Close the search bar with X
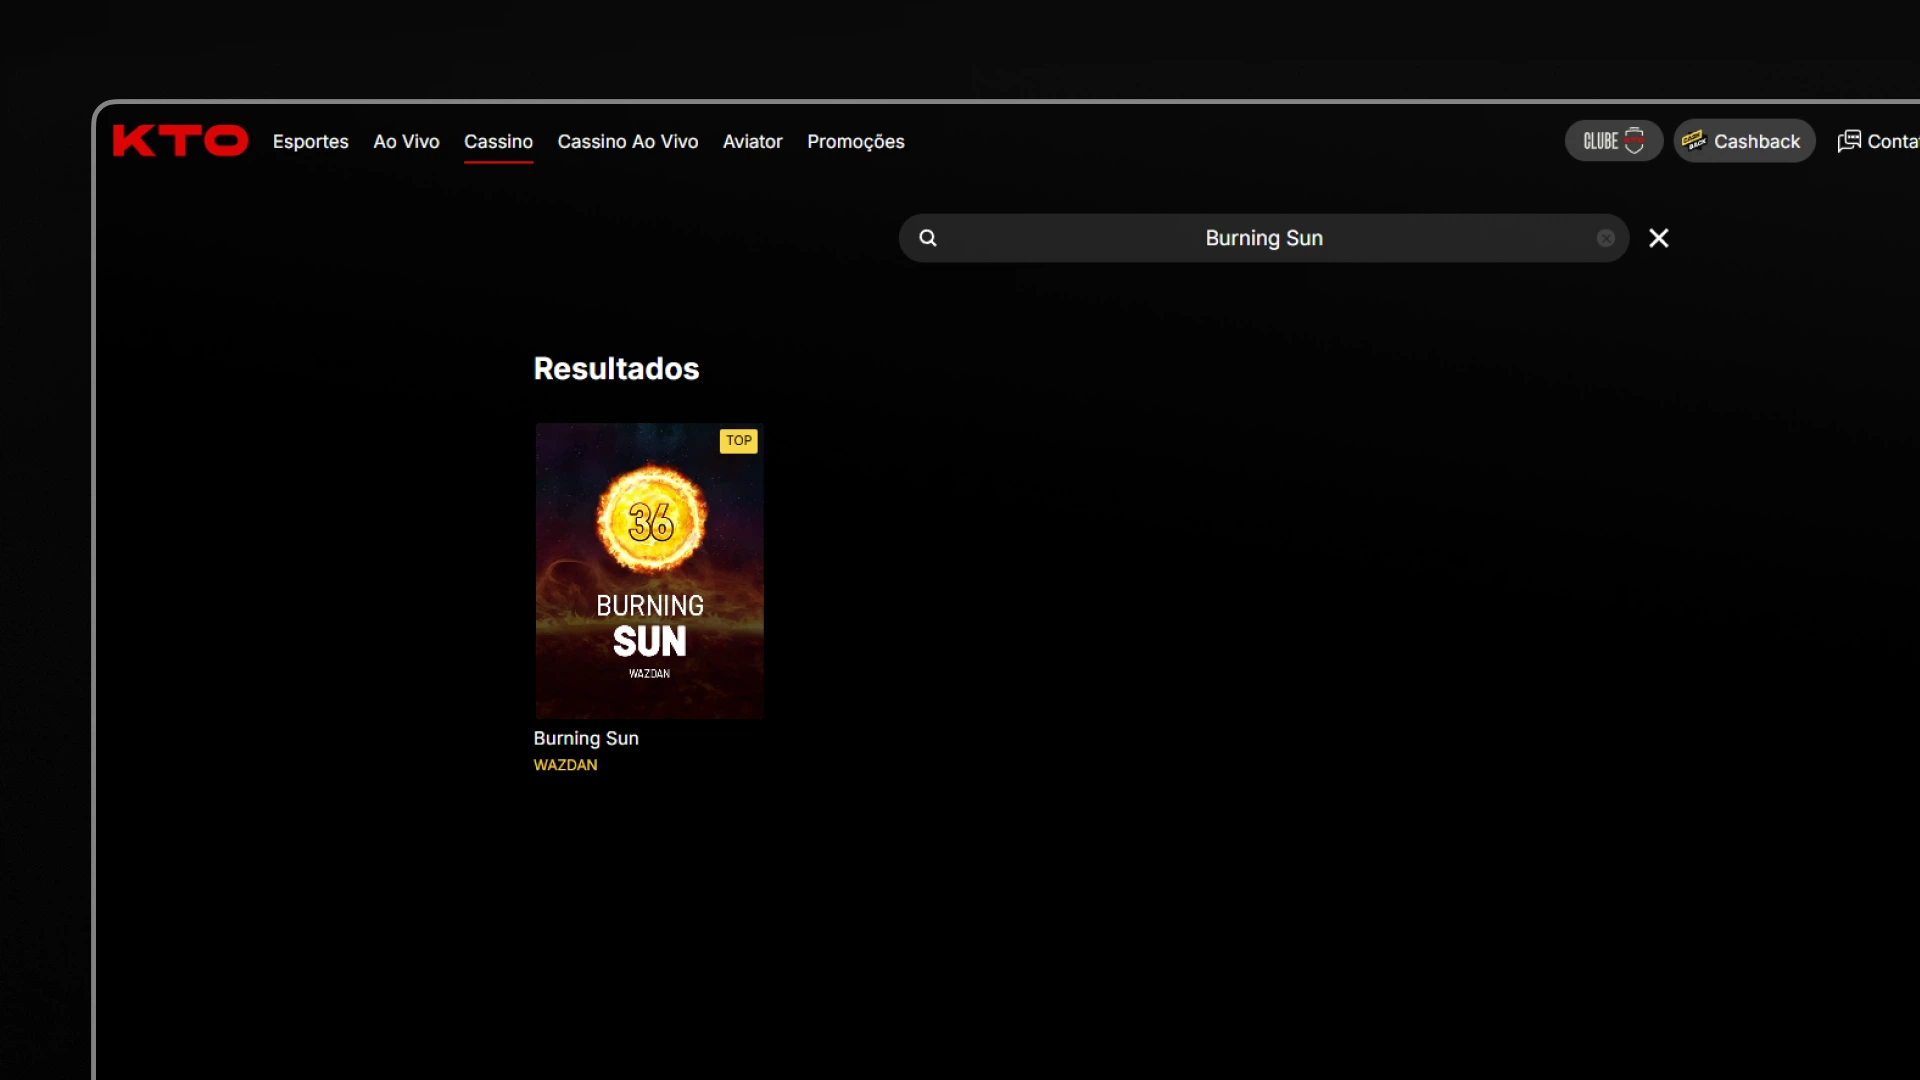 pos(1659,238)
